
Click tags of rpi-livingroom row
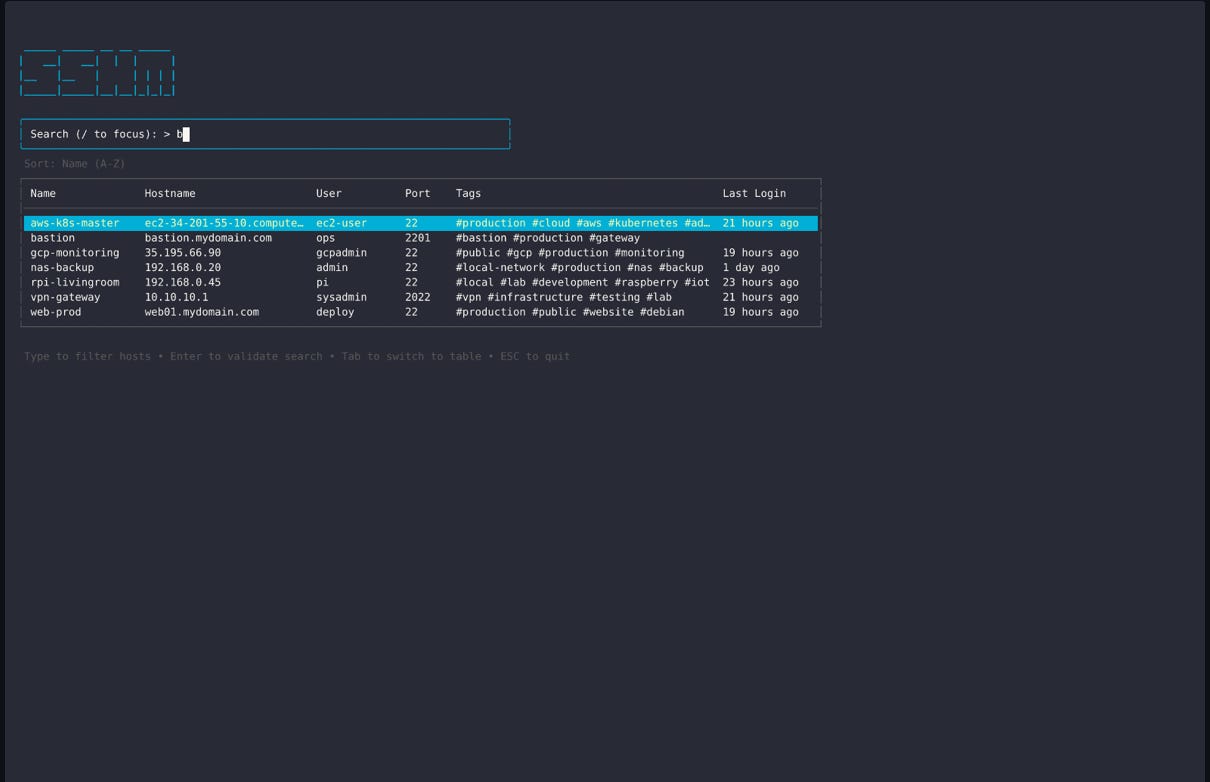pyautogui.click(x=583, y=282)
